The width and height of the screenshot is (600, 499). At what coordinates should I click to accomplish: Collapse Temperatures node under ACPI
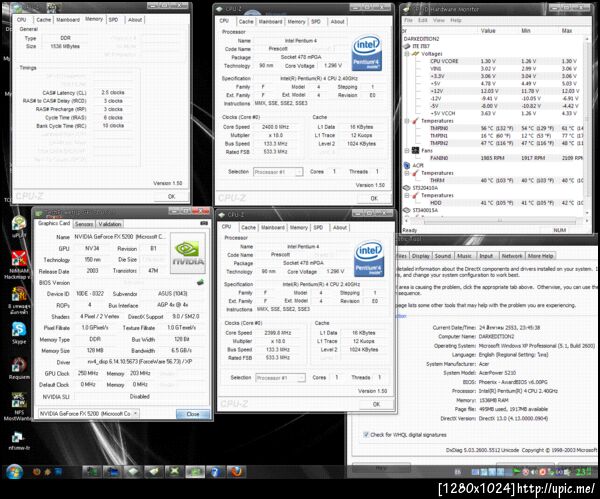tap(407, 173)
